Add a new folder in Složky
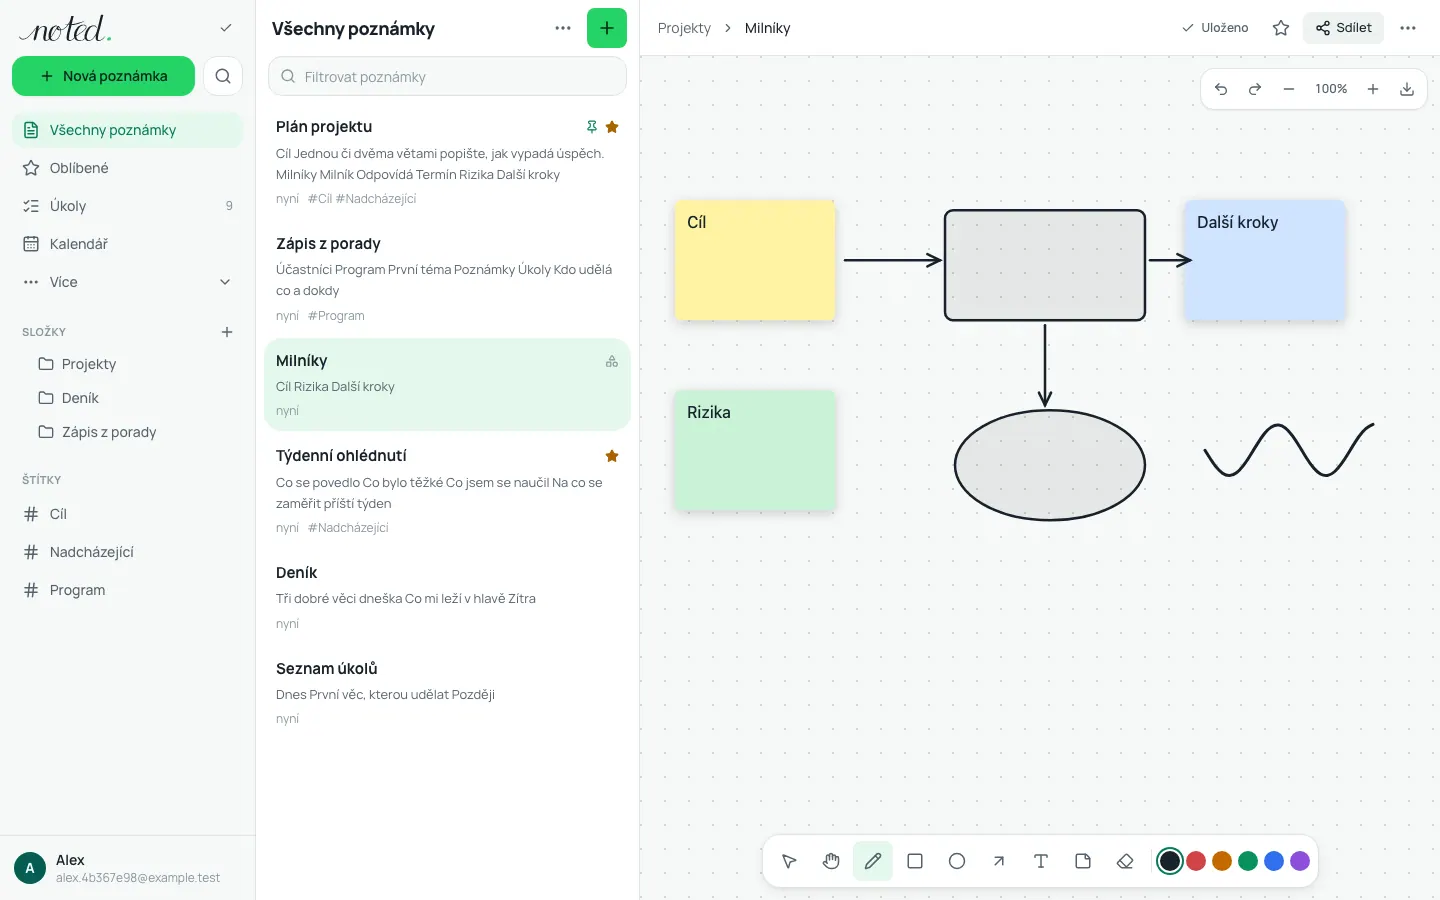 tap(227, 332)
